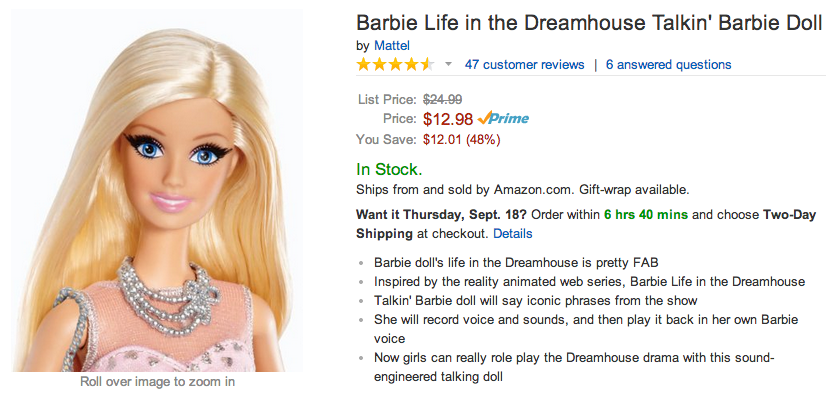This screenshot has height=393, width=828.
Task: Open the 47 customer reviews link
Action: (x=524, y=64)
